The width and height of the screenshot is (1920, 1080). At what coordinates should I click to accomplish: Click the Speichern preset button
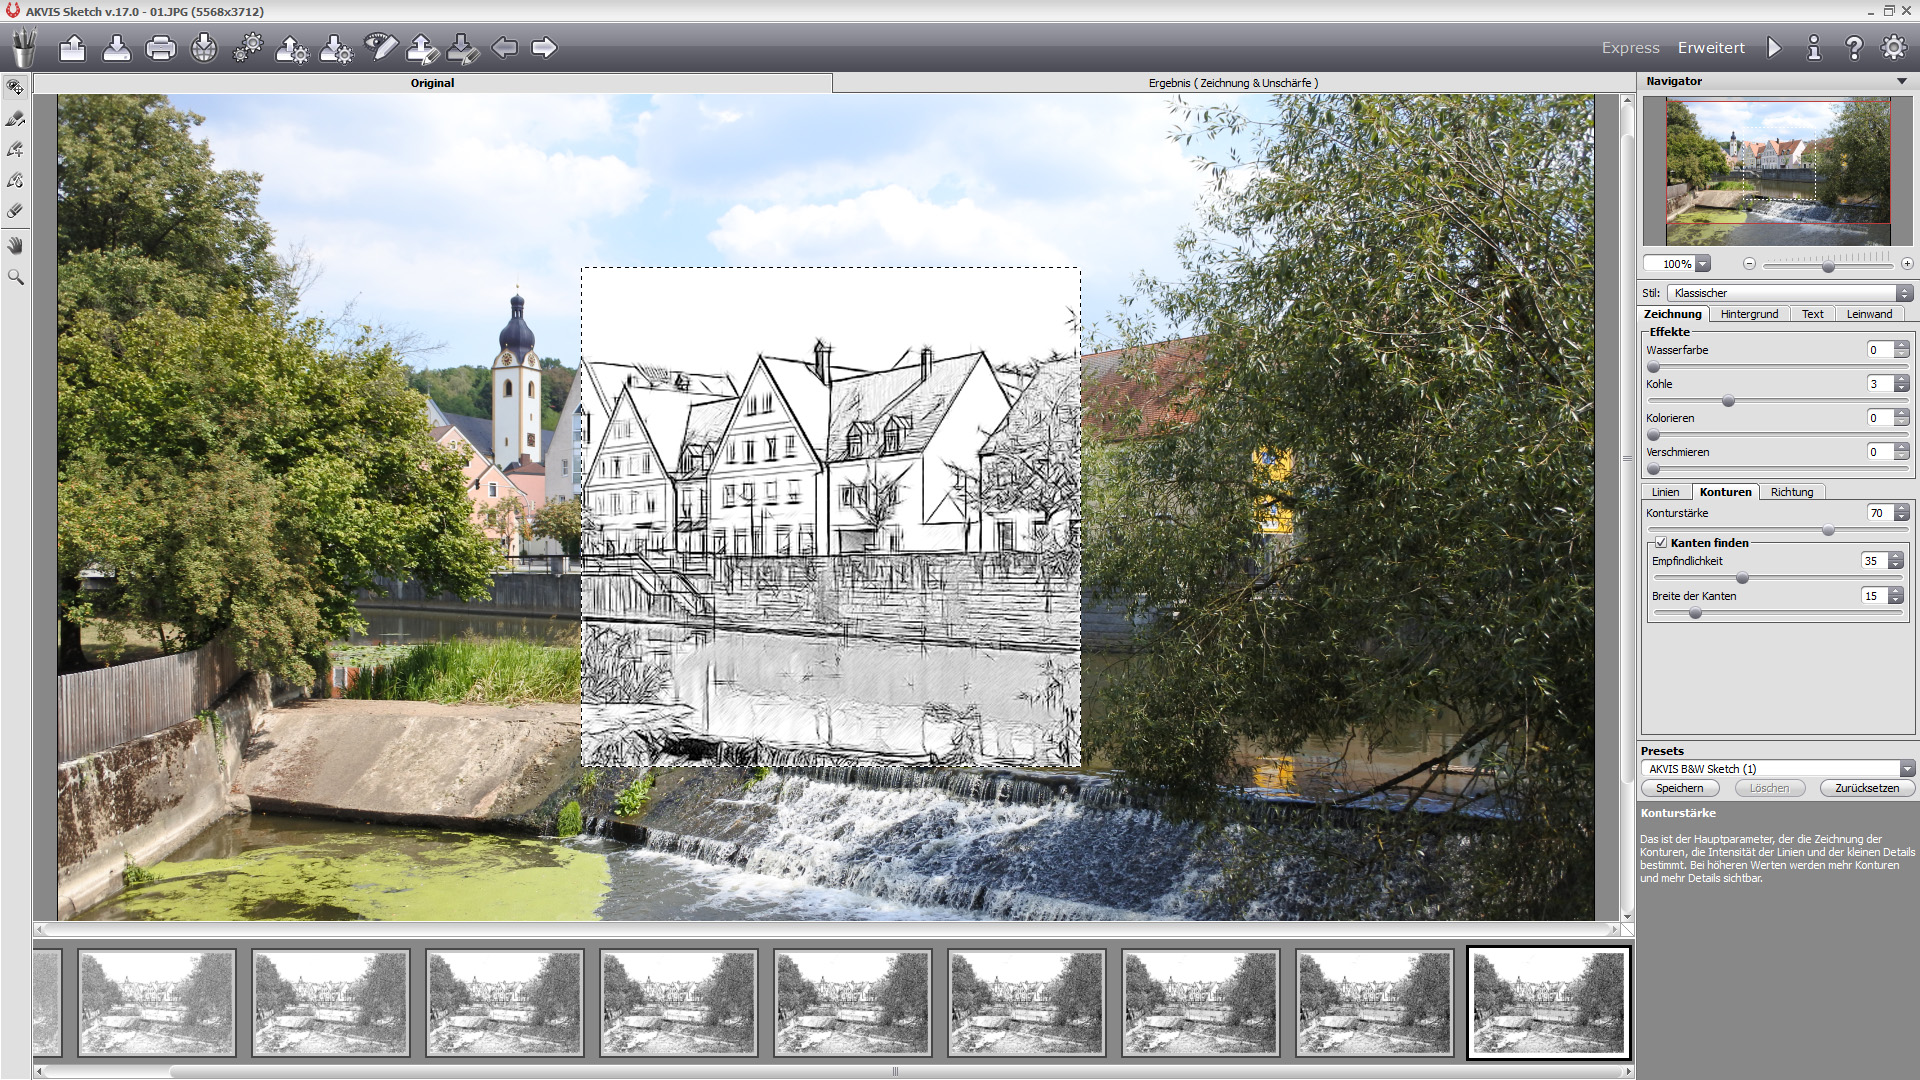1679,788
